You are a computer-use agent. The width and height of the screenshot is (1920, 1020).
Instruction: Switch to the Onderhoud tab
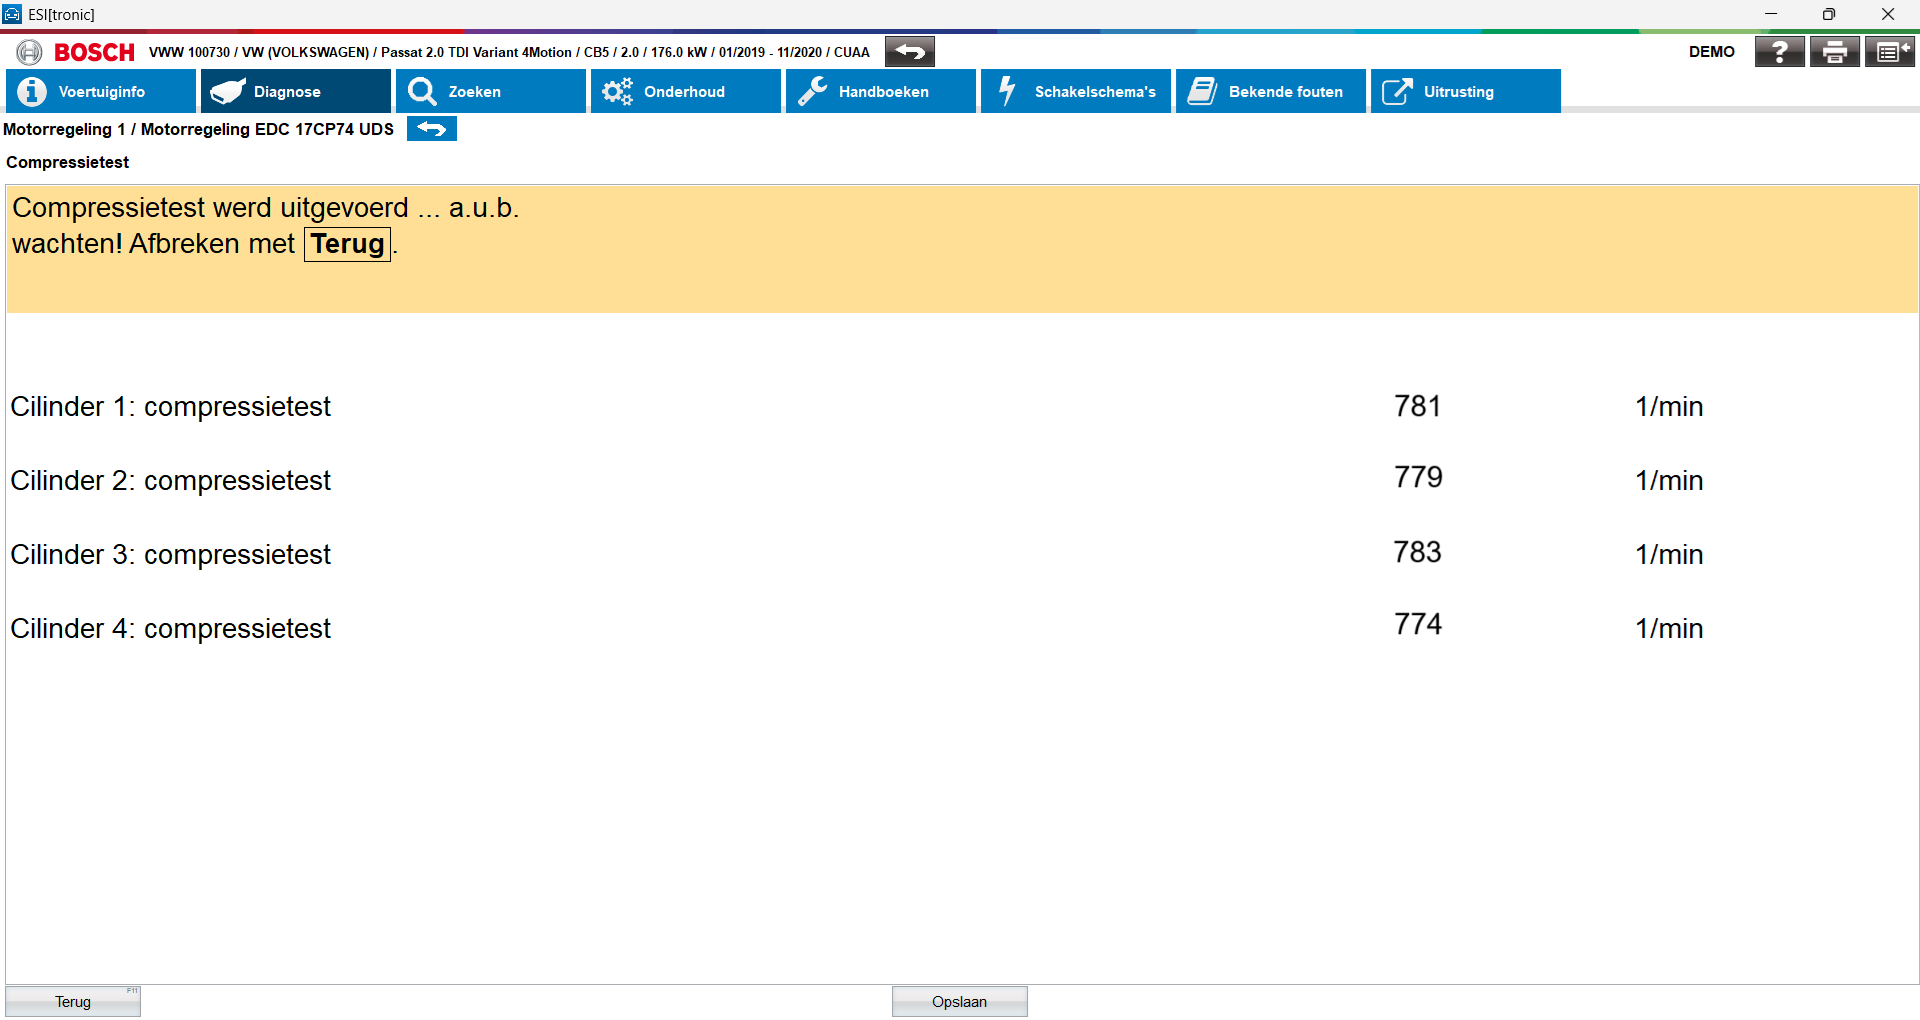[x=685, y=92]
